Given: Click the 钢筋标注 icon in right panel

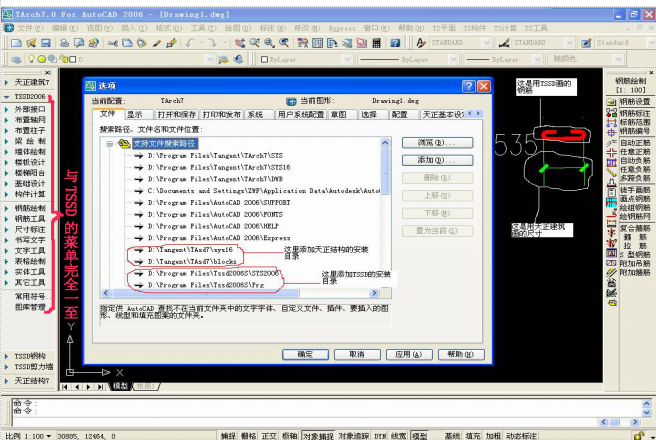Looking at the screenshot, I should point(611,113).
